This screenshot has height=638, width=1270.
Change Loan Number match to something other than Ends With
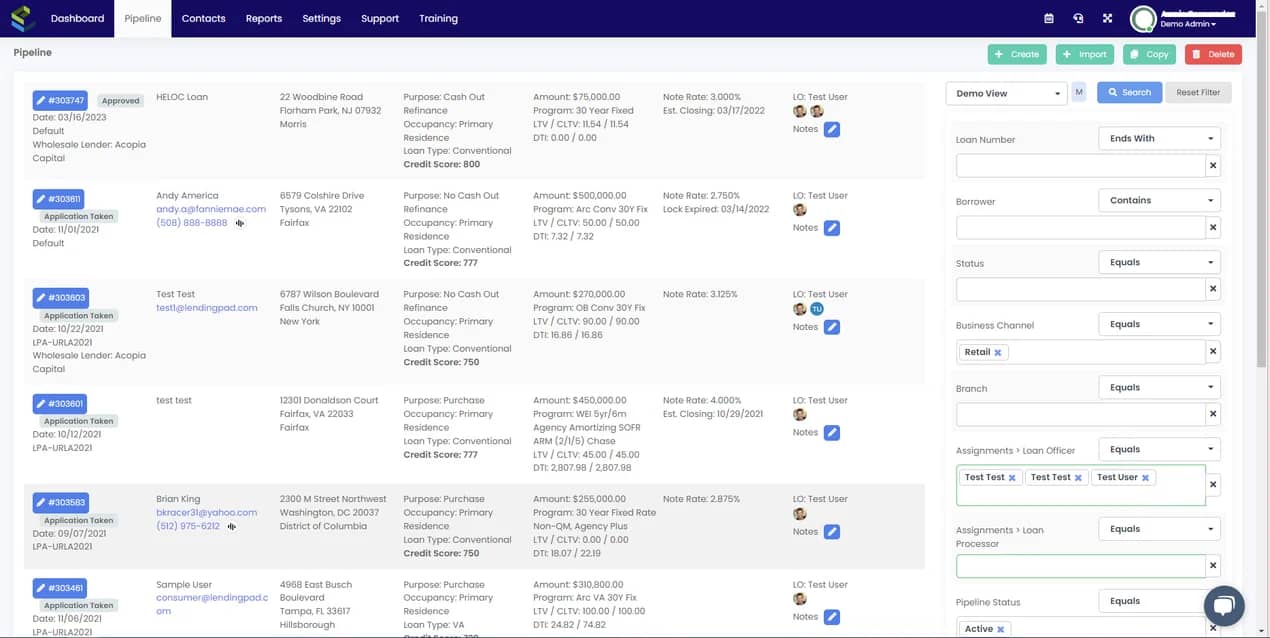[x=1159, y=139]
